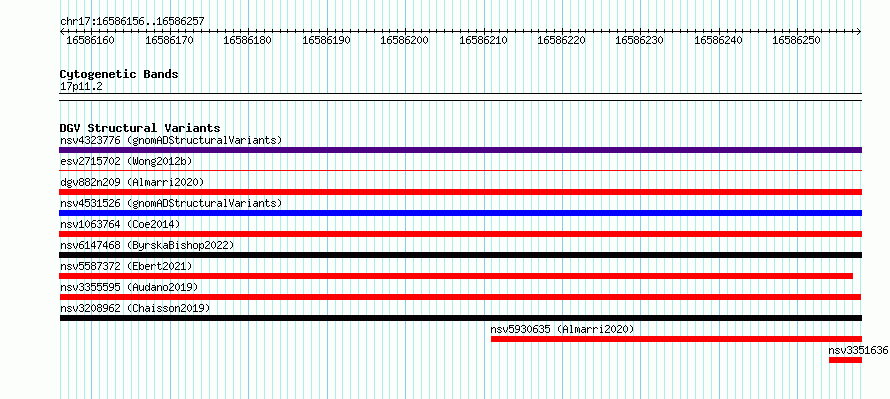Click the red nsv5930635 variant bar
Screen dimensions: 890x399
point(677,339)
